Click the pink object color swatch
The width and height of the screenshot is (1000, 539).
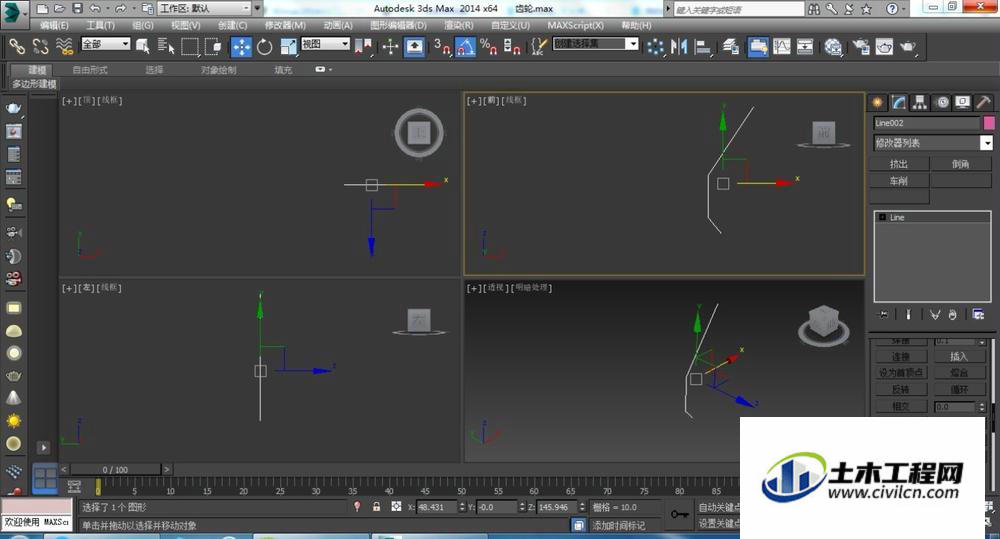[x=989, y=122]
